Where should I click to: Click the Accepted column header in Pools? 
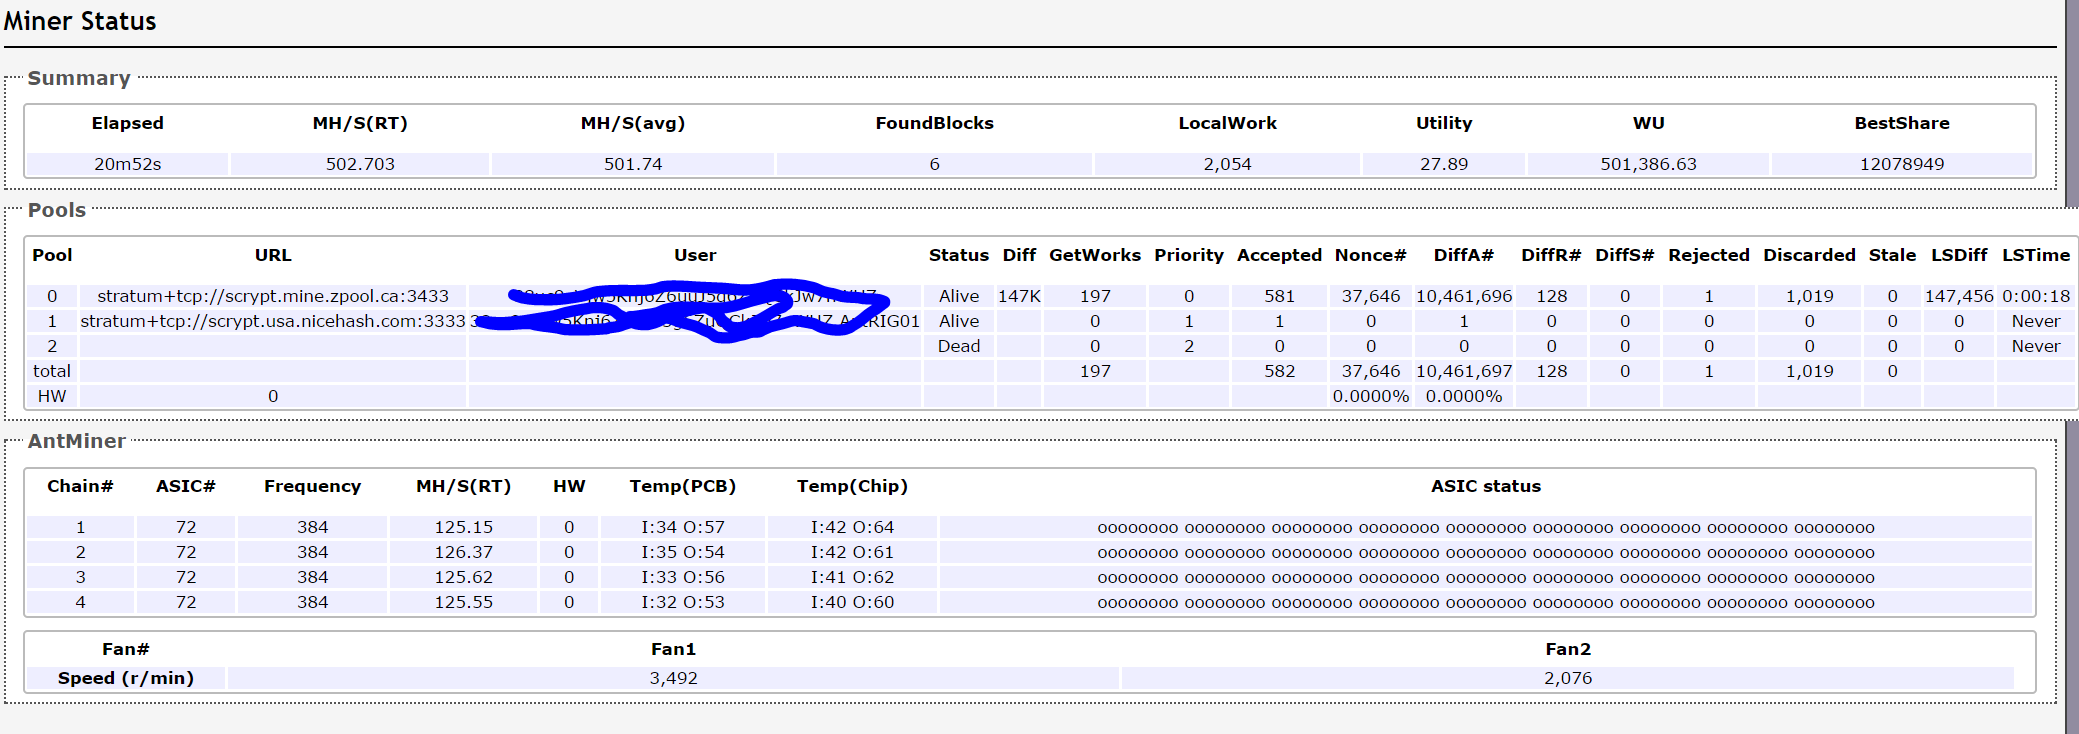(x=1279, y=255)
